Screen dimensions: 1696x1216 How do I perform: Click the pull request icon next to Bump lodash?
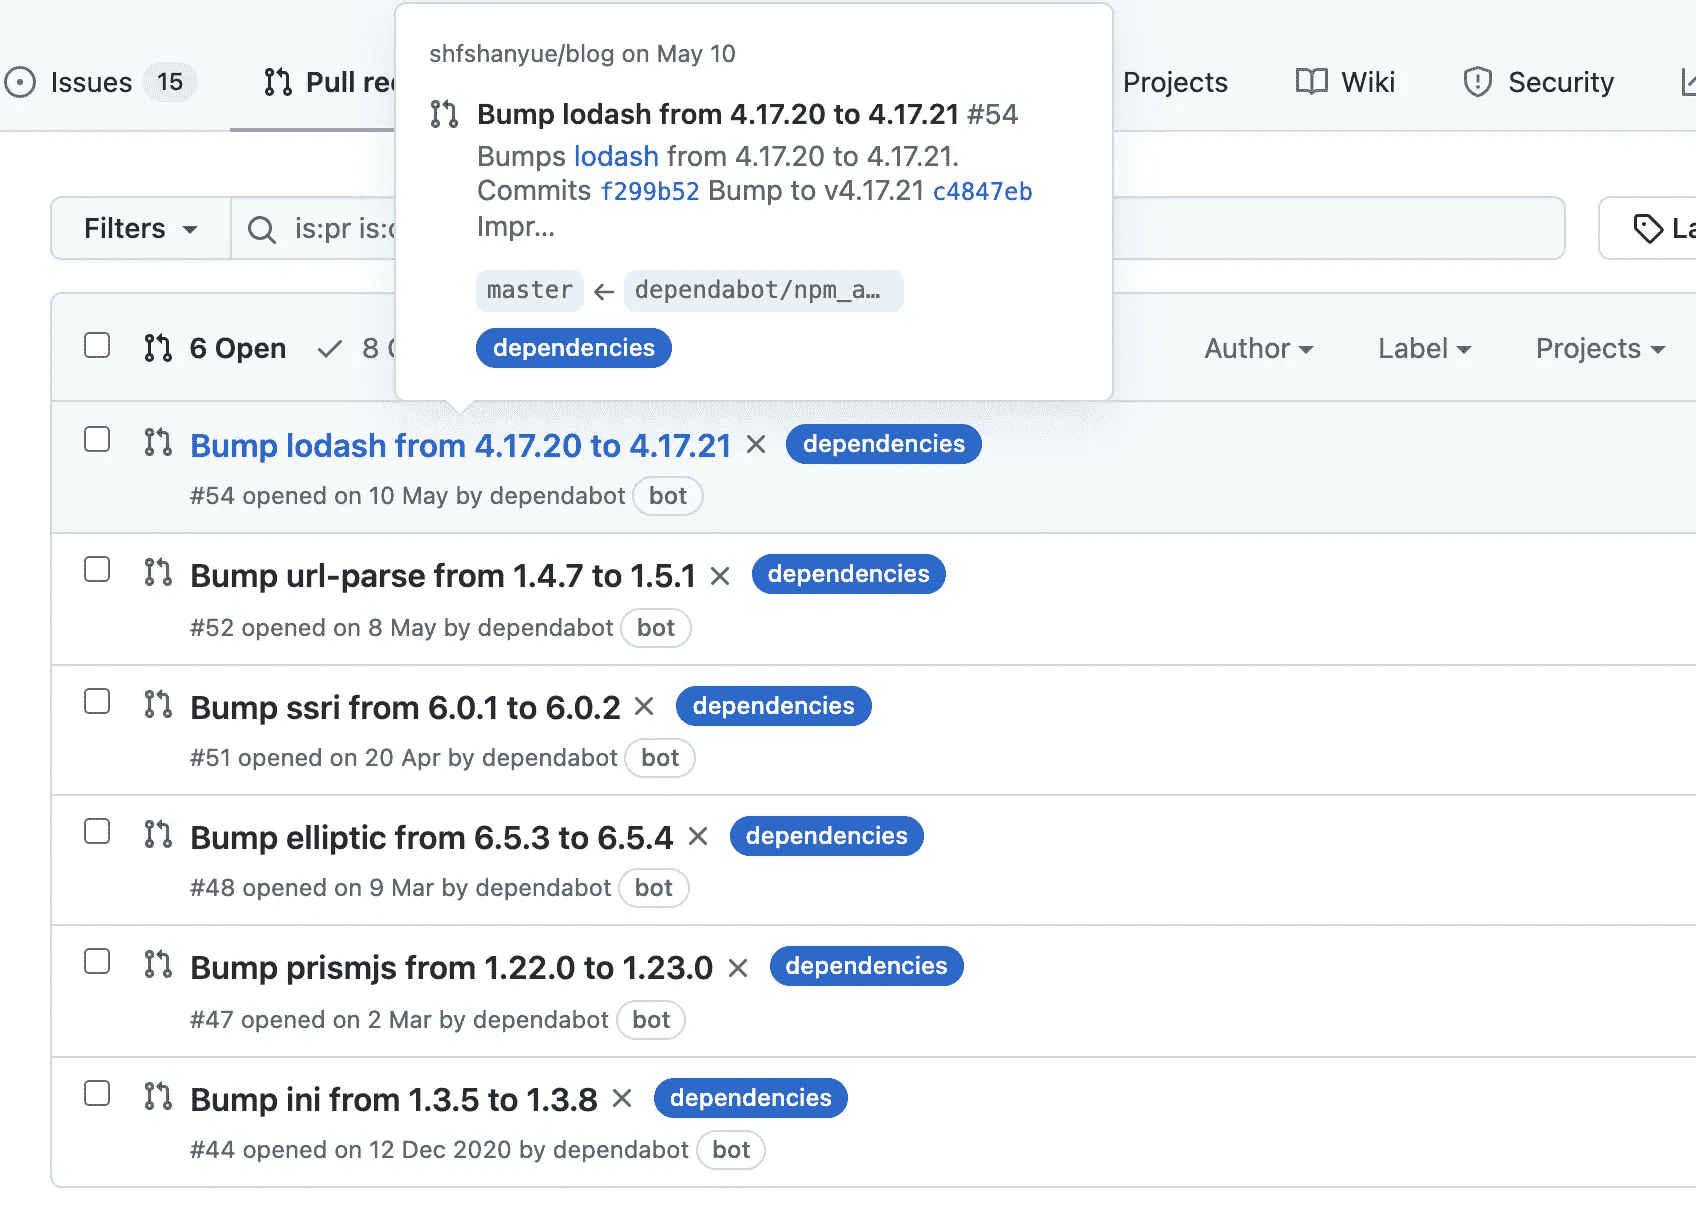[x=158, y=443]
